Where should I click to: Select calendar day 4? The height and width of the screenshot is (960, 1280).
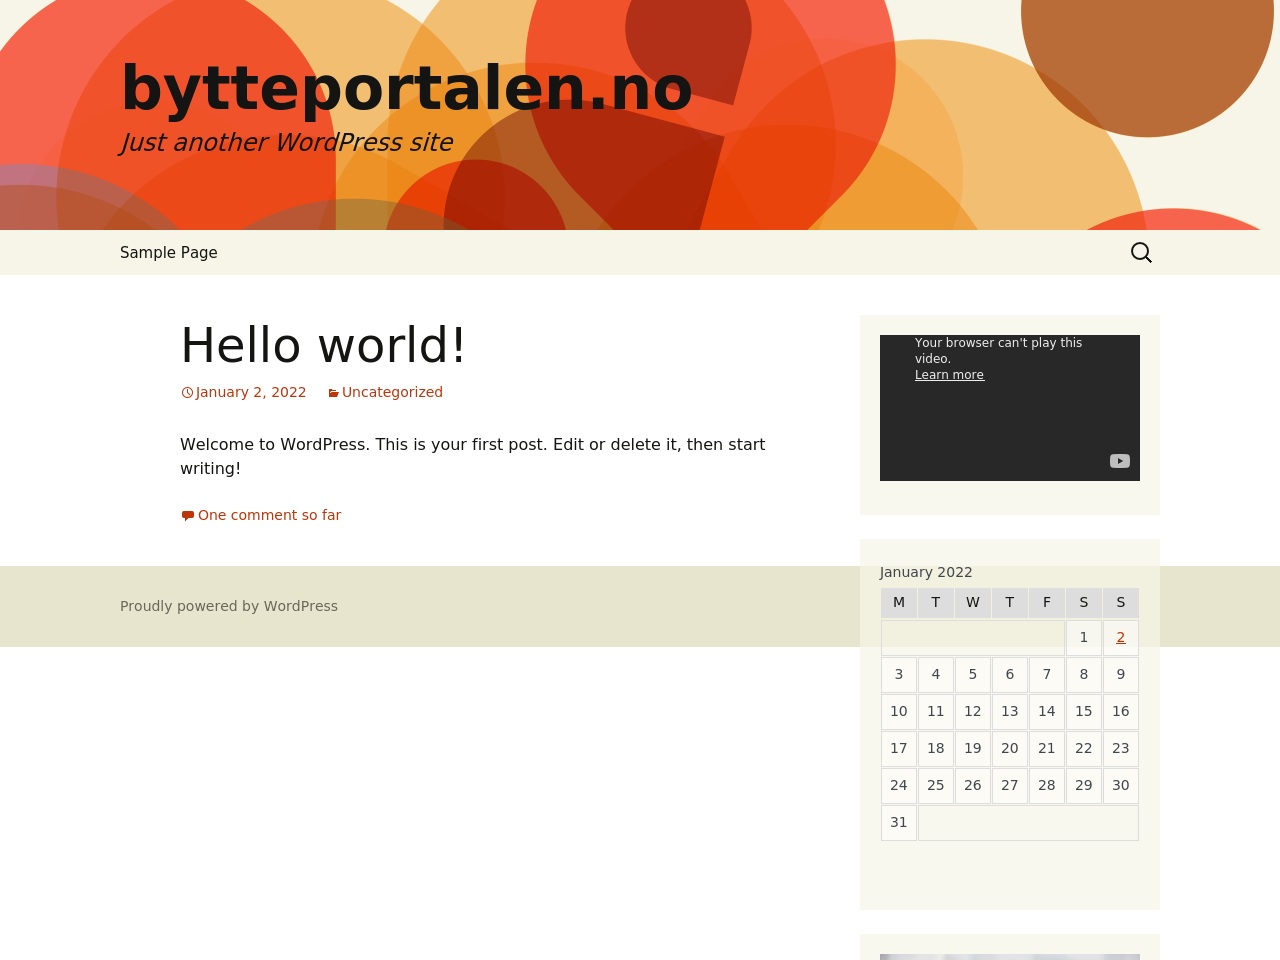[x=936, y=674]
